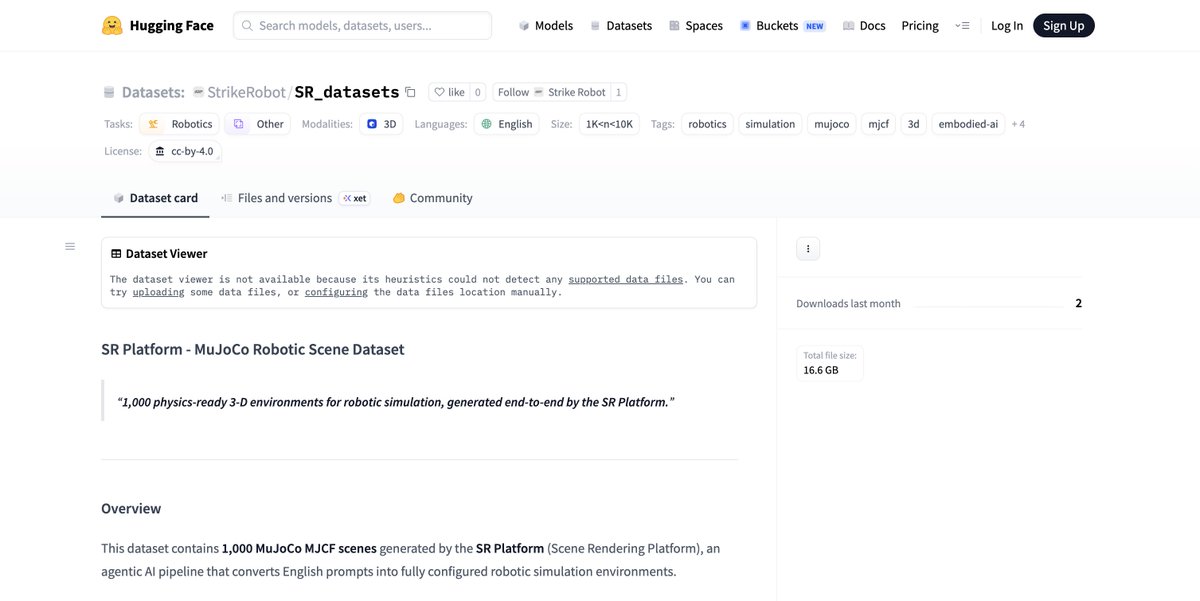The image size is (1200, 601).
Task: Open Buckets in the top navigation
Action: pos(782,26)
